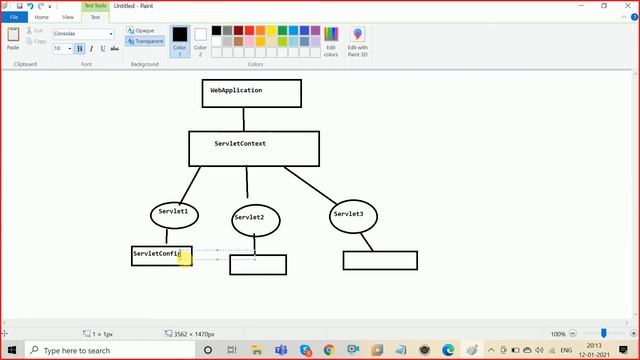Open Customize Quick Access Toolbar arrow
Image resolution: width=640 pixels, height=360 pixels.
pyautogui.click(x=50, y=6)
